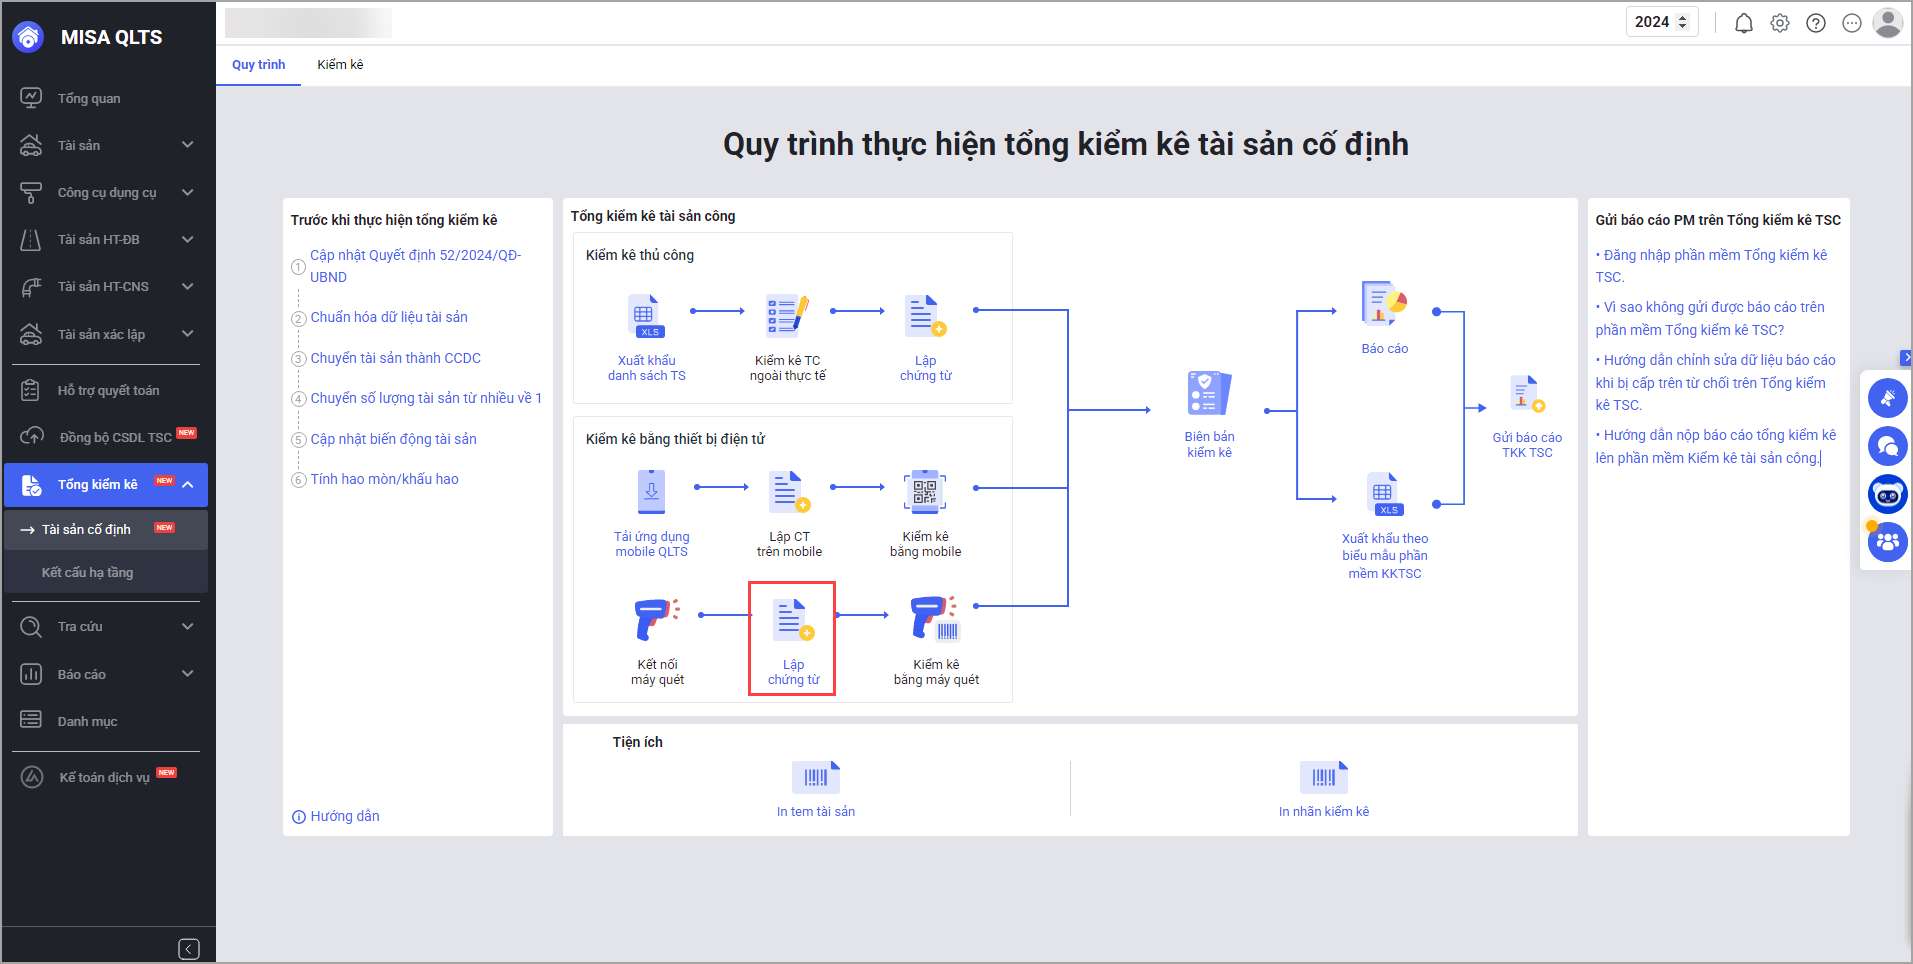1913x964 pixels.
Task: Click In nhãn kiểm kê barcode icon
Action: 1324,777
